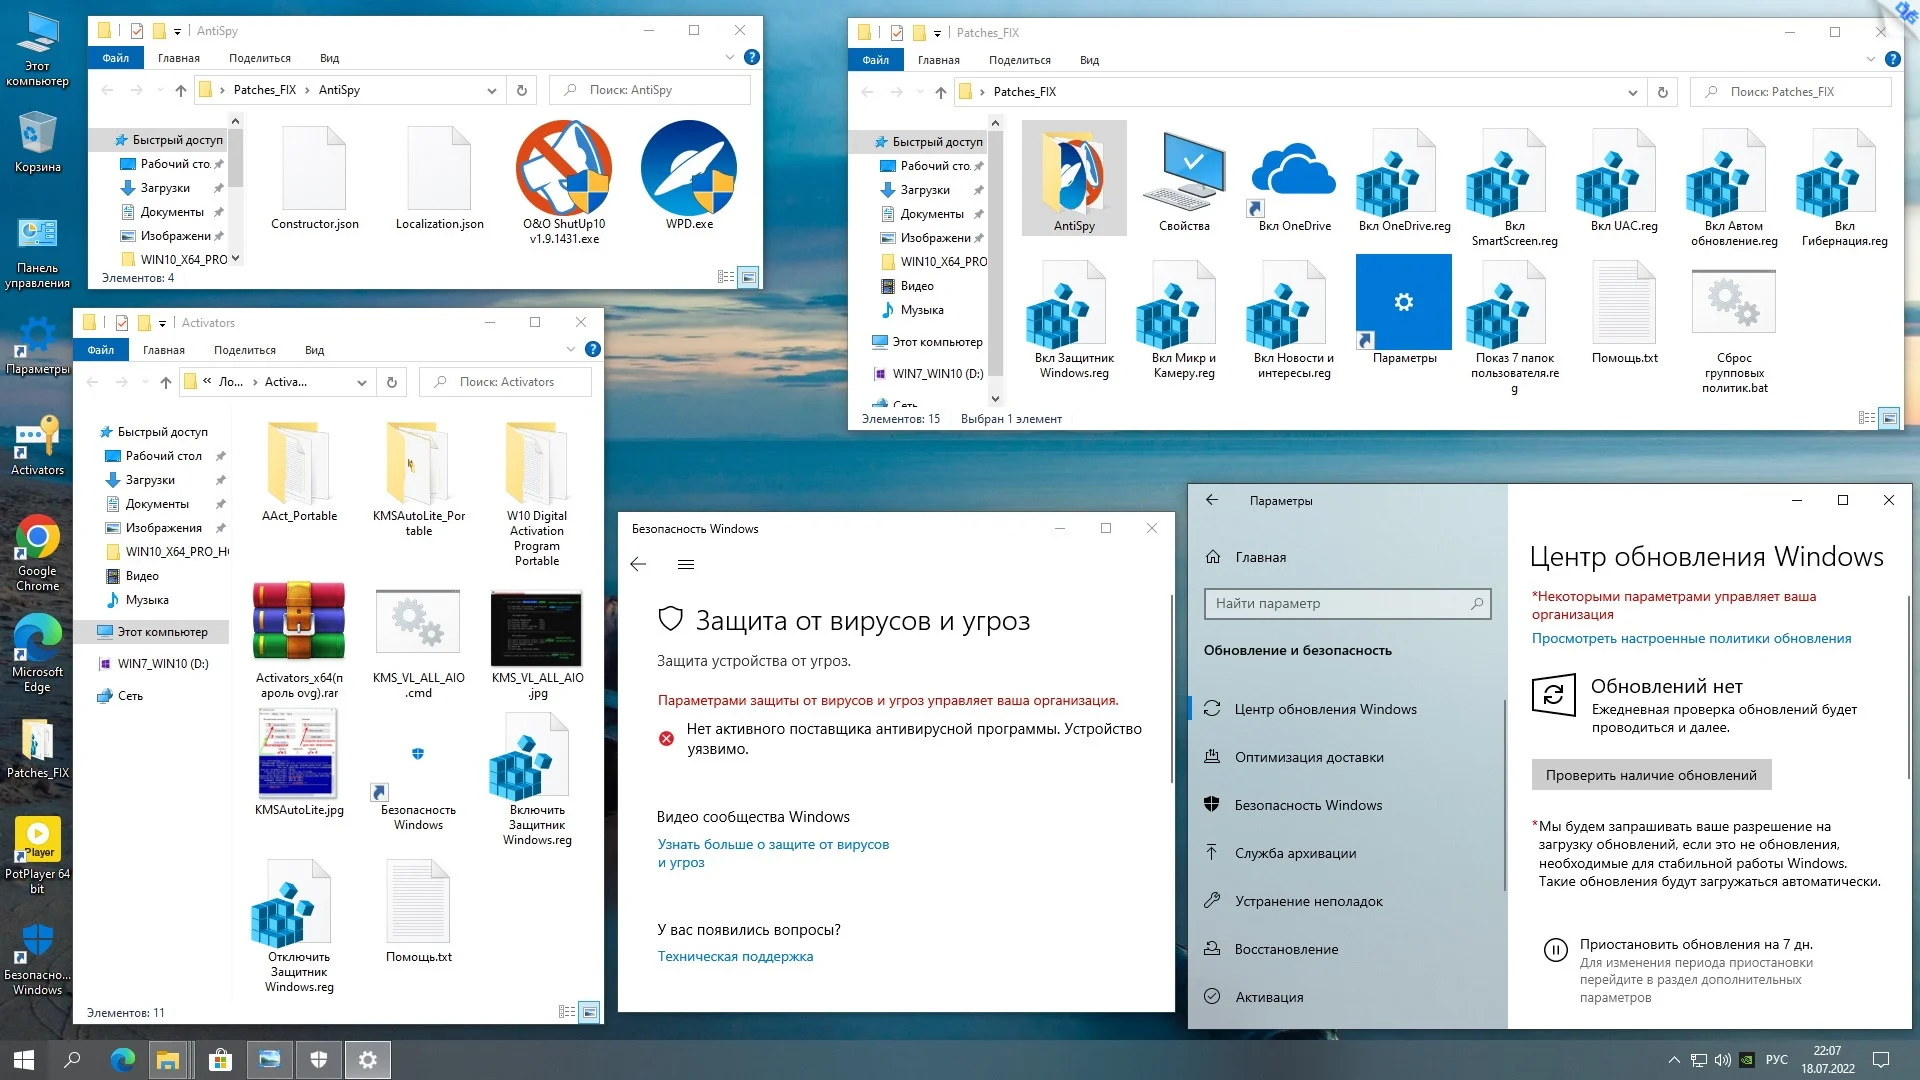This screenshot has height=1080, width=1920.
Task: Expand address dropdown in AntiSpy window
Action: (491, 91)
